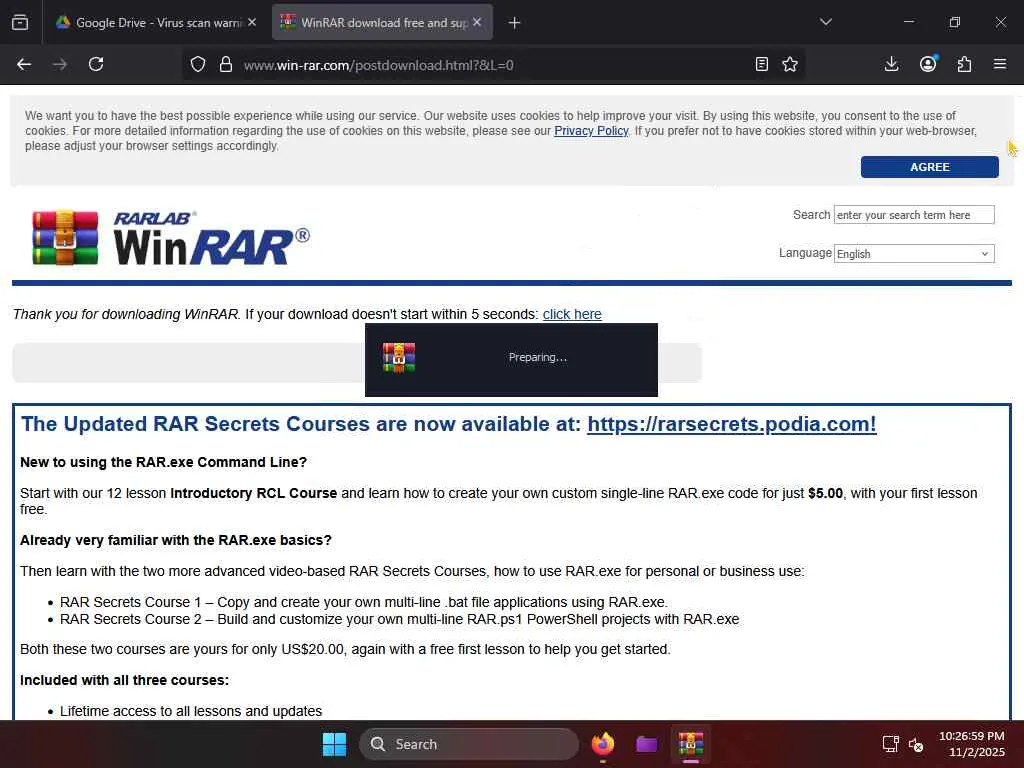Click the WinRAR RARLAB logo
1024x768 pixels.
point(170,238)
